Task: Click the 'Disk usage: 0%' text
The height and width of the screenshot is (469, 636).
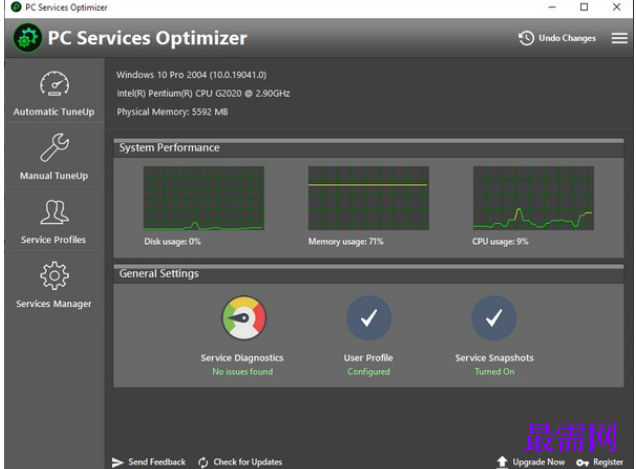Action: point(172,242)
